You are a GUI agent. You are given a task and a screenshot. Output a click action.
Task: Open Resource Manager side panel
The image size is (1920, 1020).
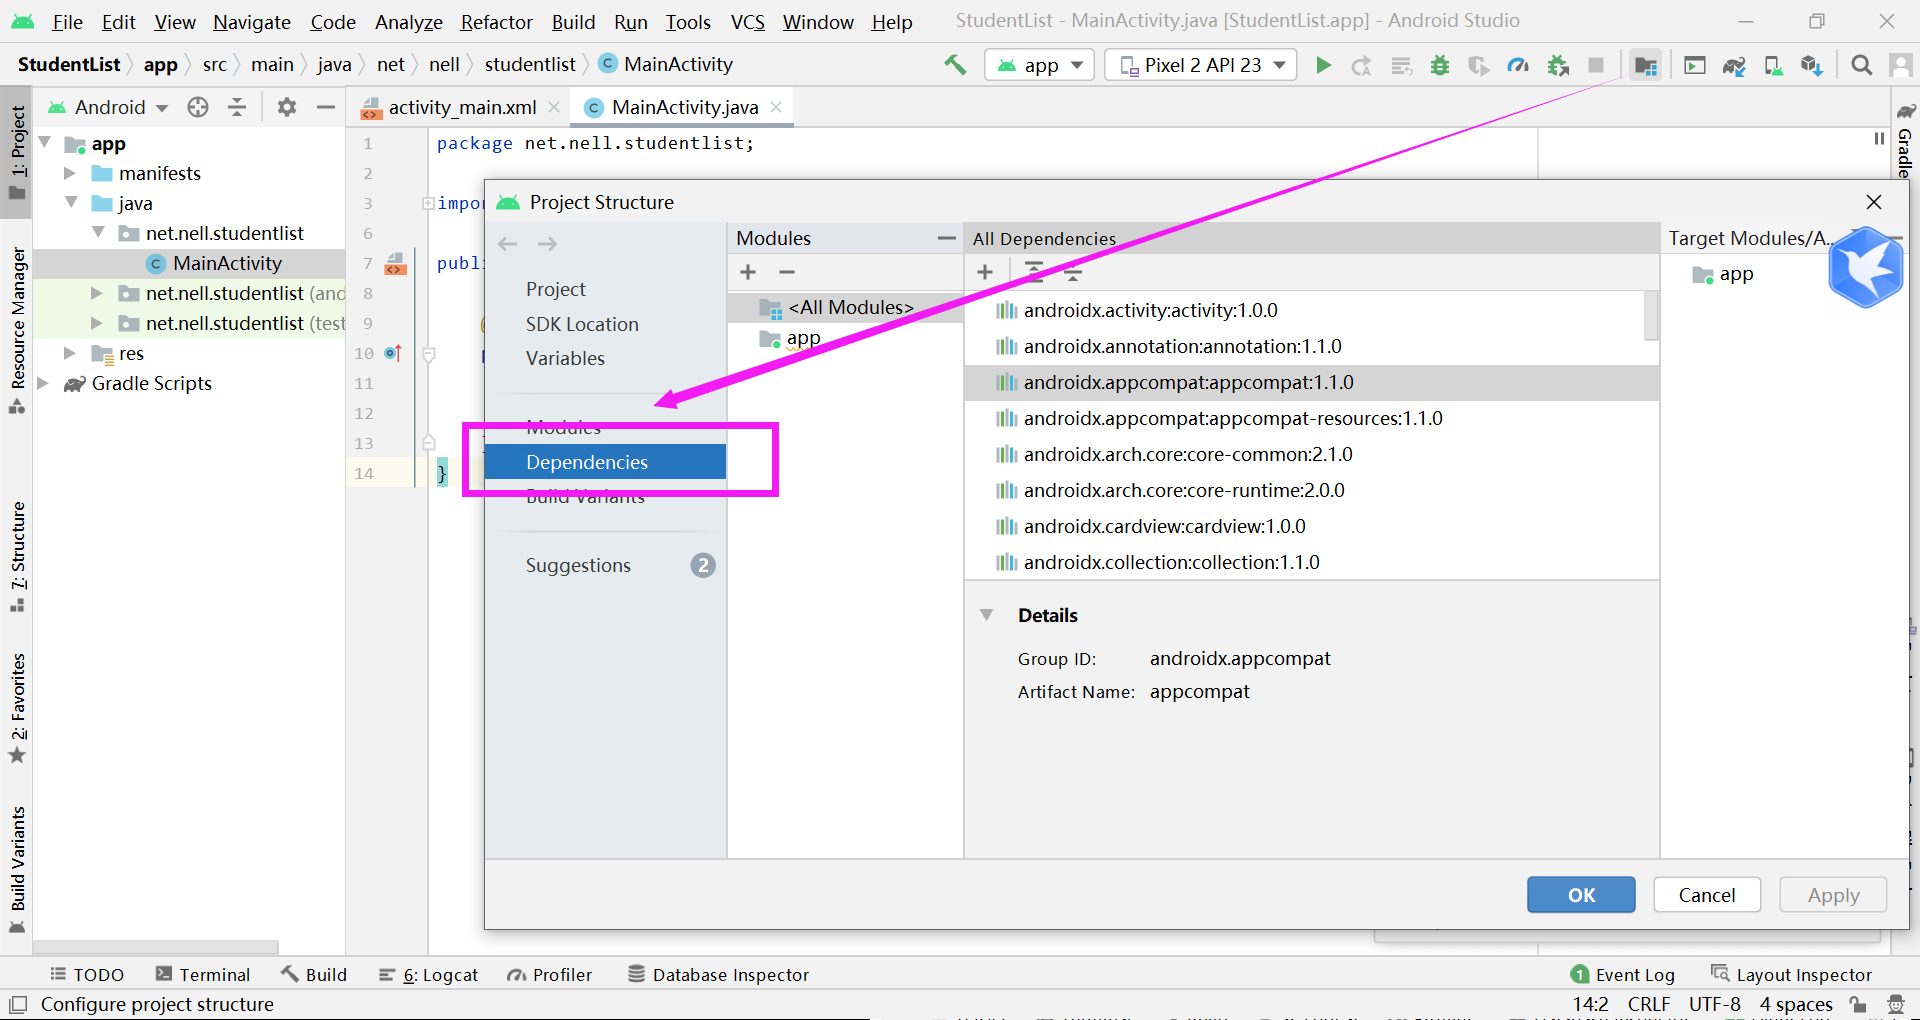click(x=17, y=330)
